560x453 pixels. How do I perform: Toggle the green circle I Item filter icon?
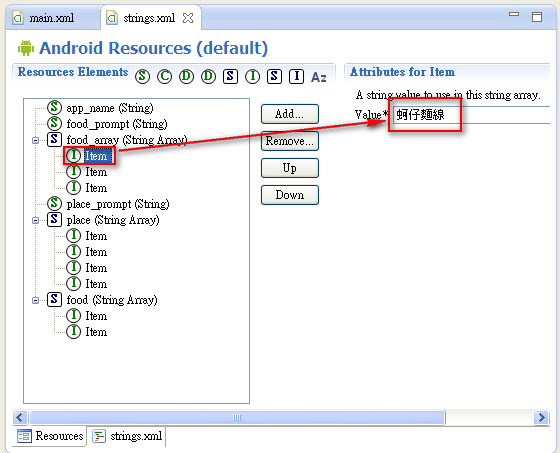(252, 76)
